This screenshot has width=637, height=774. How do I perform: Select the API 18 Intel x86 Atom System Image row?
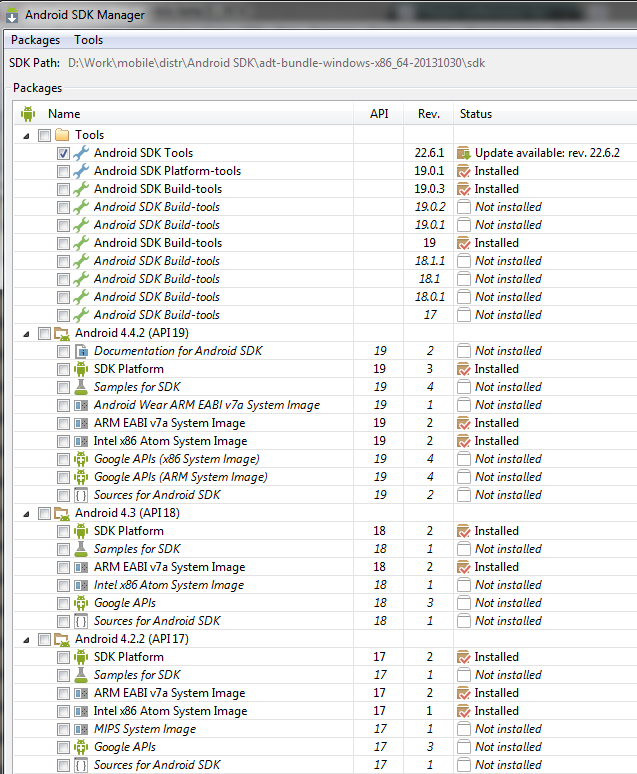tap(325, 585)
